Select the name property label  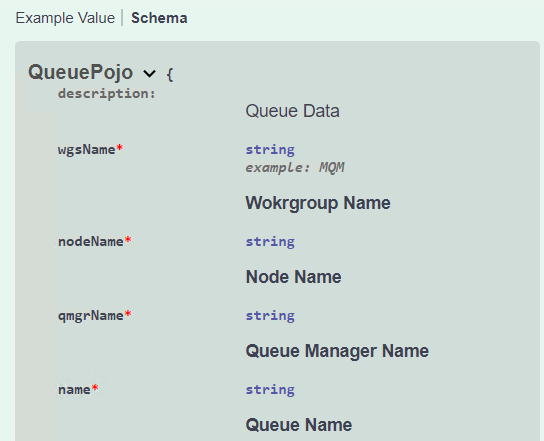74,390
